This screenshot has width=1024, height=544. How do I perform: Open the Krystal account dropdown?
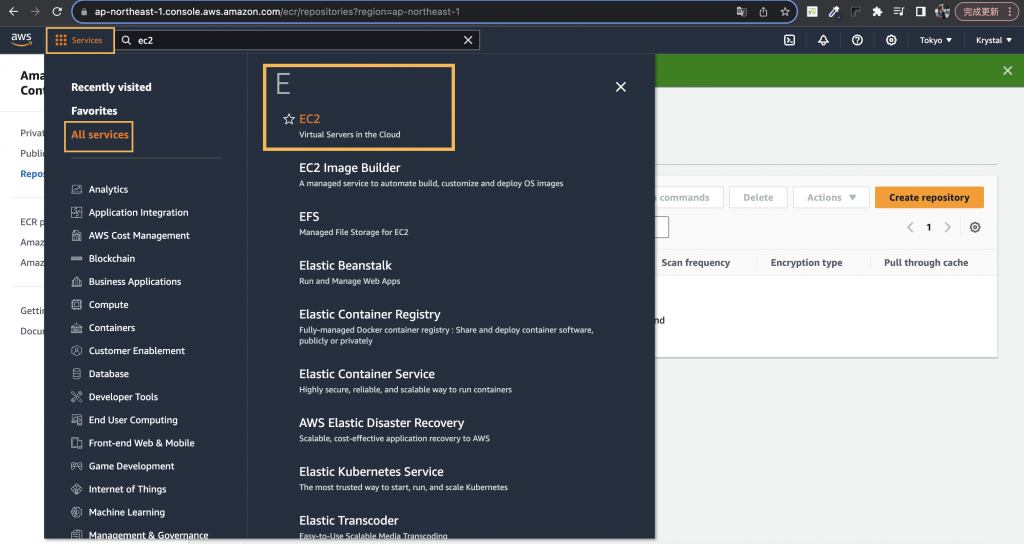(993, 40)
